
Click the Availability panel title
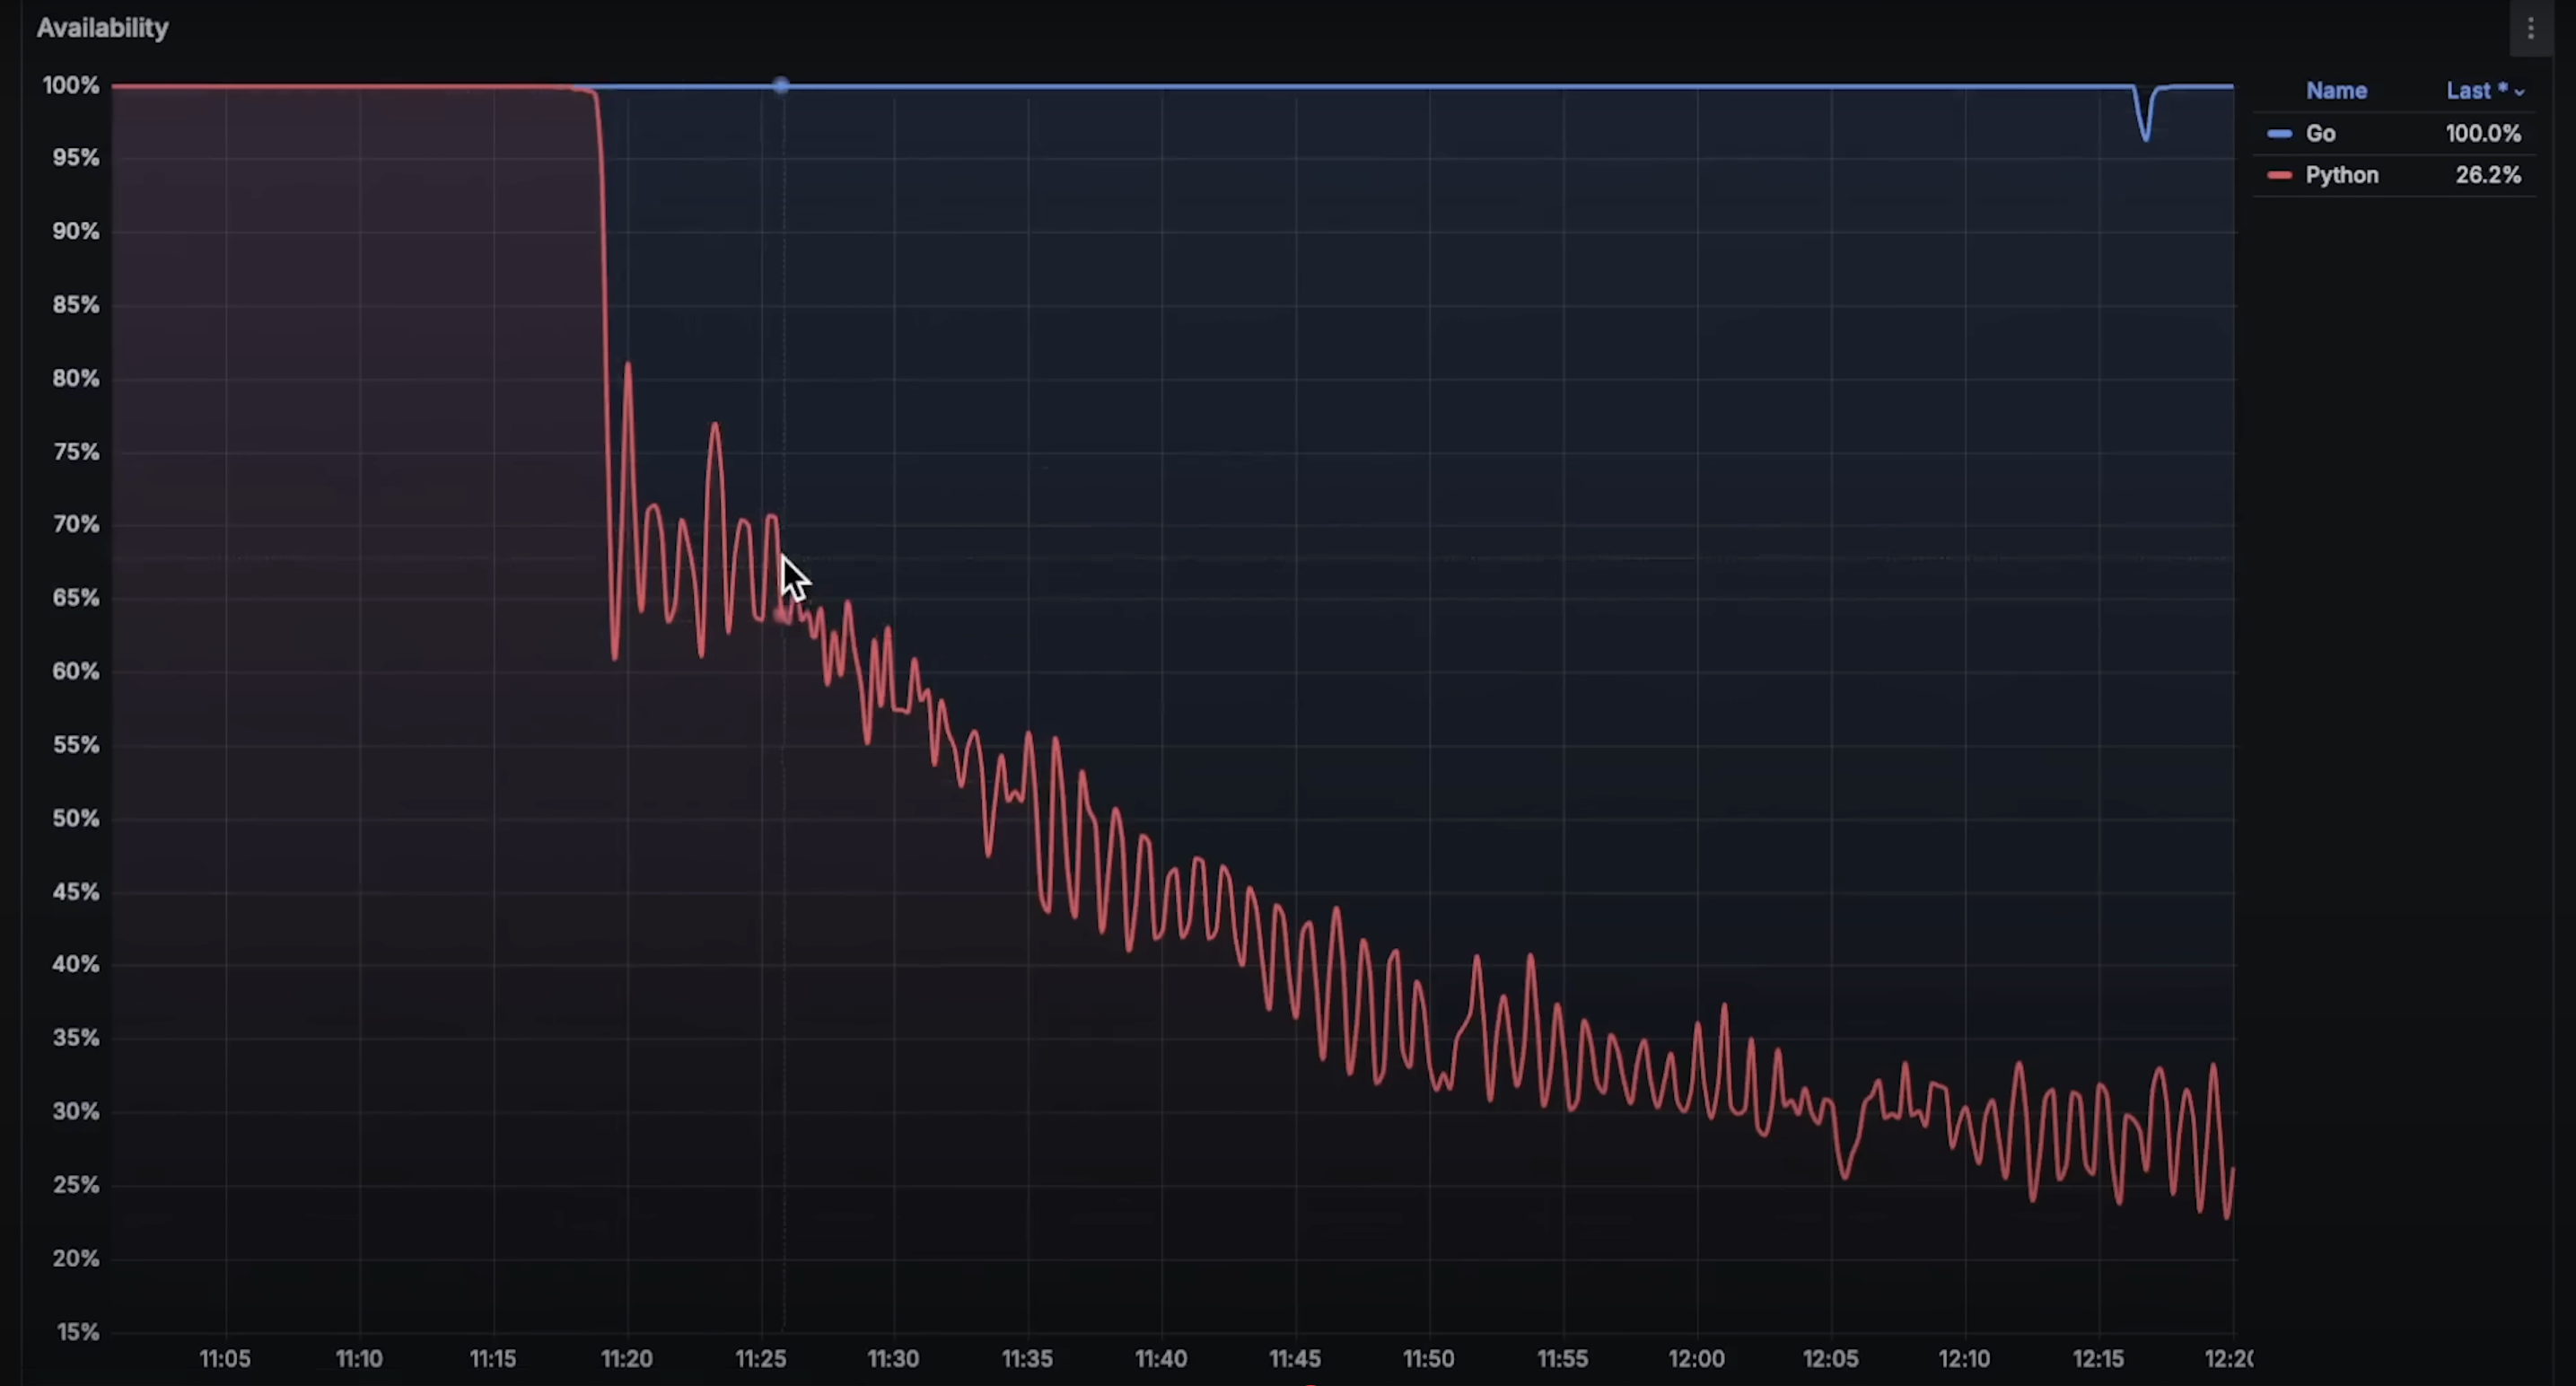(102, 28)
